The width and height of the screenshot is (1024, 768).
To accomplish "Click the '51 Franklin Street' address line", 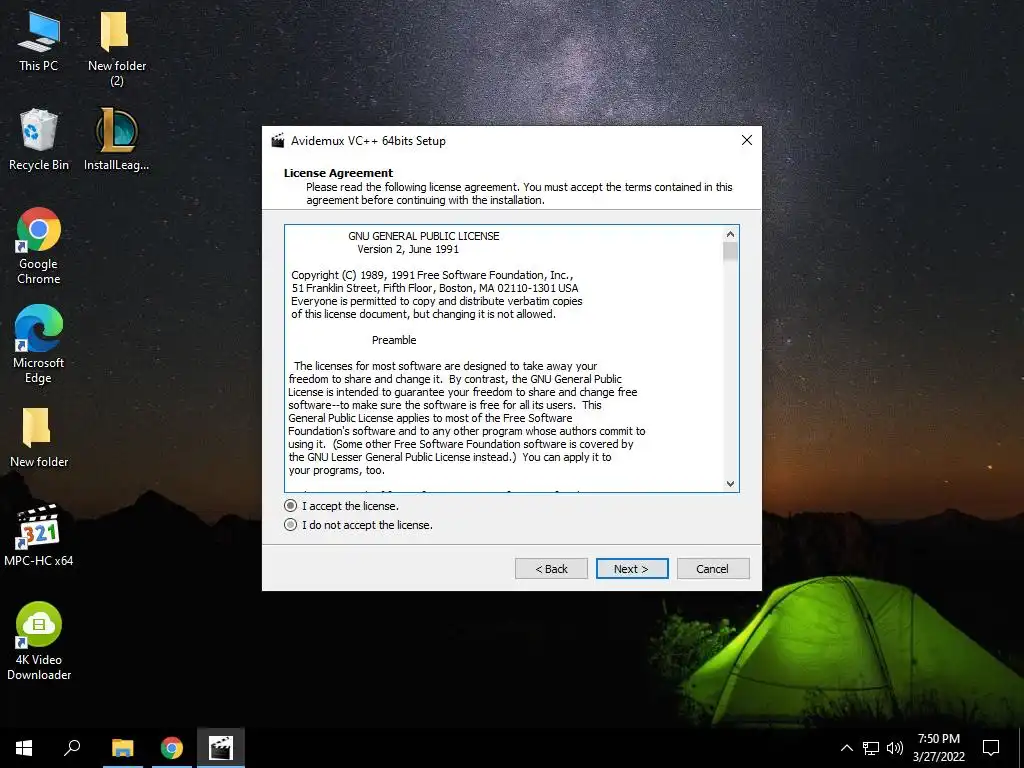I will [435, 288].
